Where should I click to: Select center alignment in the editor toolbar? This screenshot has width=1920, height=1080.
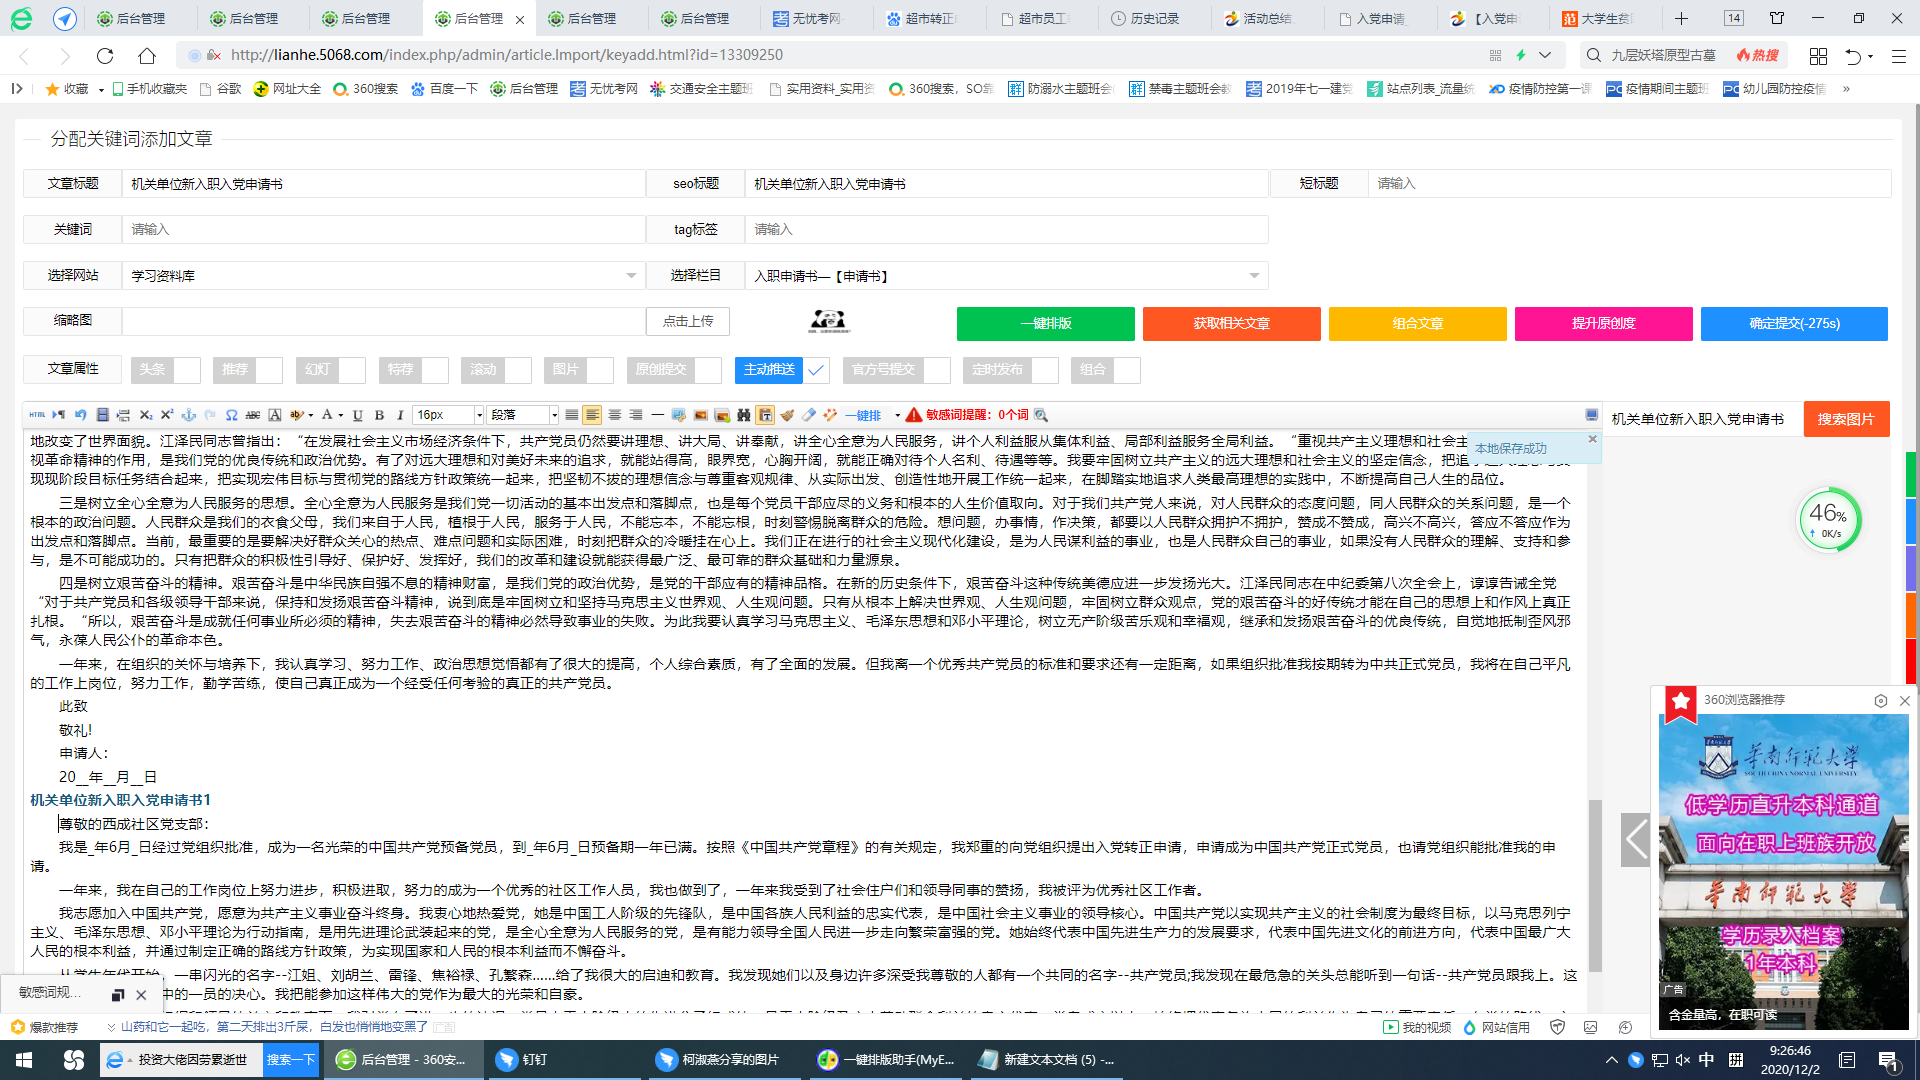[x=614, y=414]
